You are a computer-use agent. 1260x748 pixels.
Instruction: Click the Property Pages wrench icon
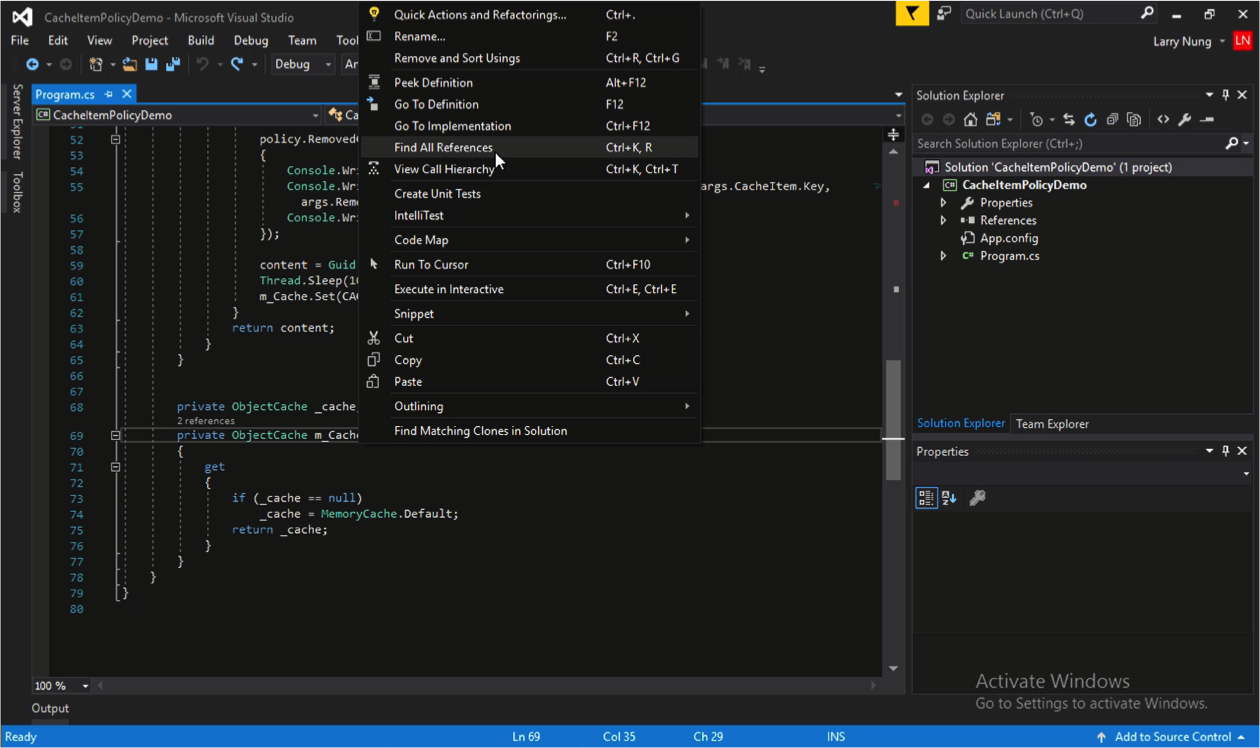click(977, 498)
